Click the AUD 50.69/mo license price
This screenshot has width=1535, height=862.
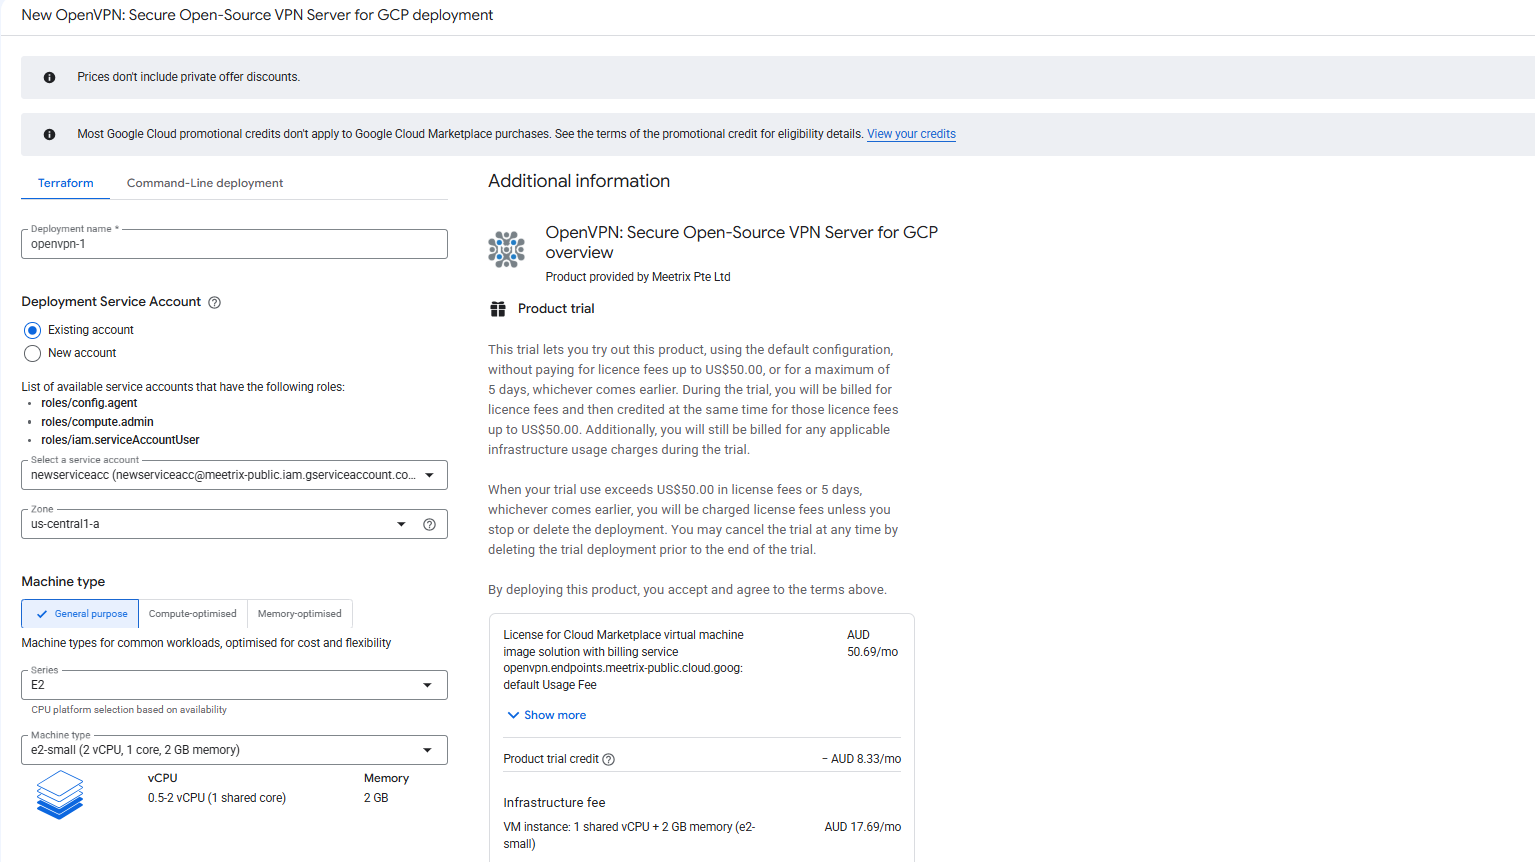click(872, 643)
